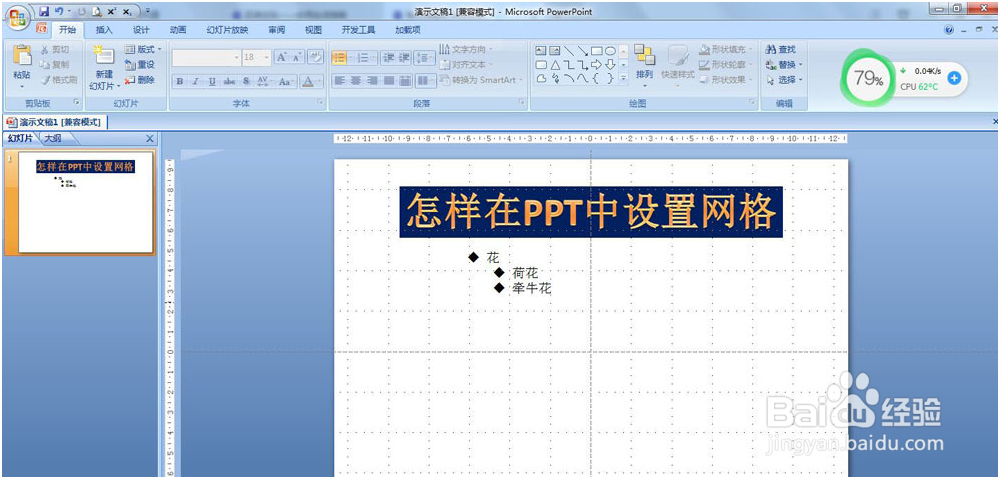Select the down block arrow shape
This screenshot has height=477, width=998.
pyautogui.click(x=610, y=64)
